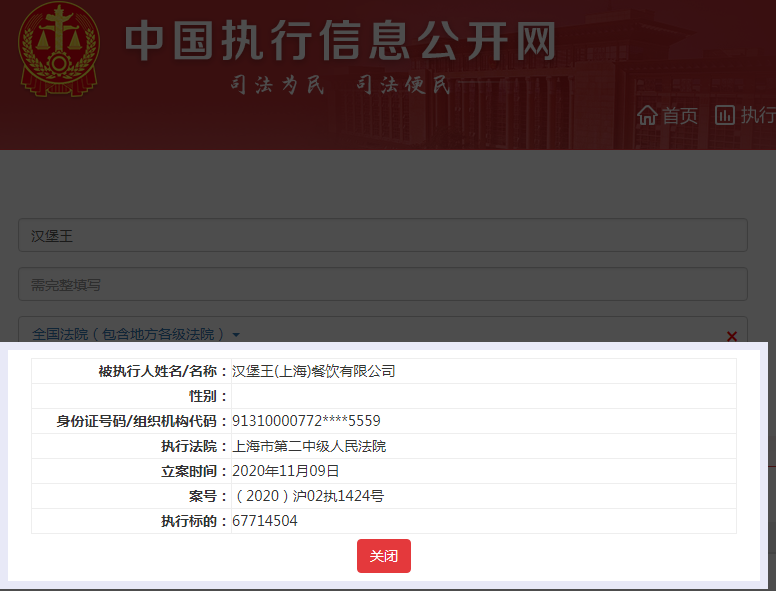Click the 司法为民 司法便民 slogan

click(340, 85)
